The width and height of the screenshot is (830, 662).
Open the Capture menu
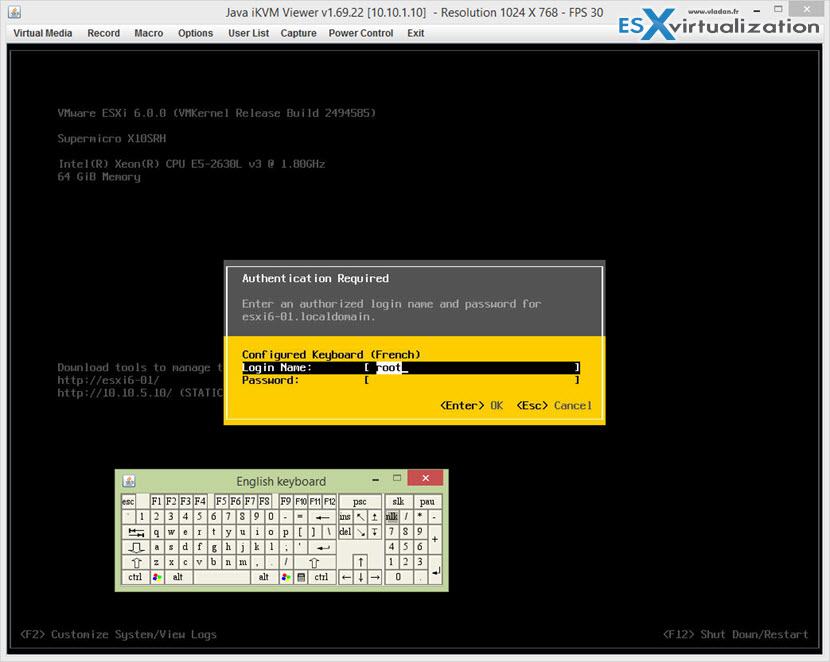pos(298,33)
